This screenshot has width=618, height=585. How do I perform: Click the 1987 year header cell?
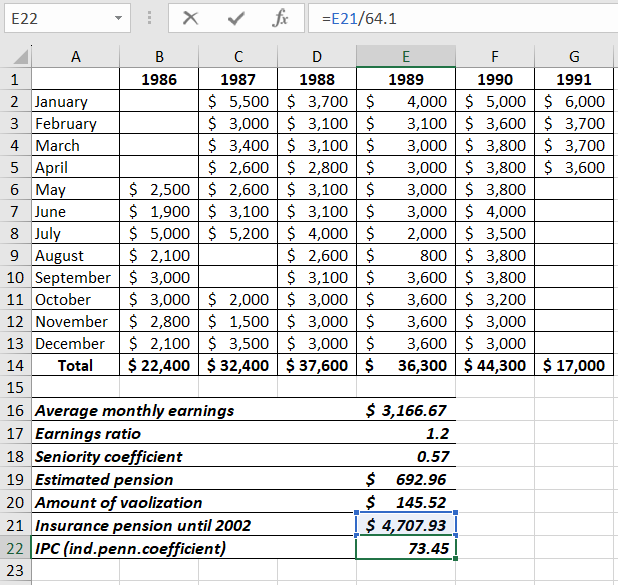(238, 80)
